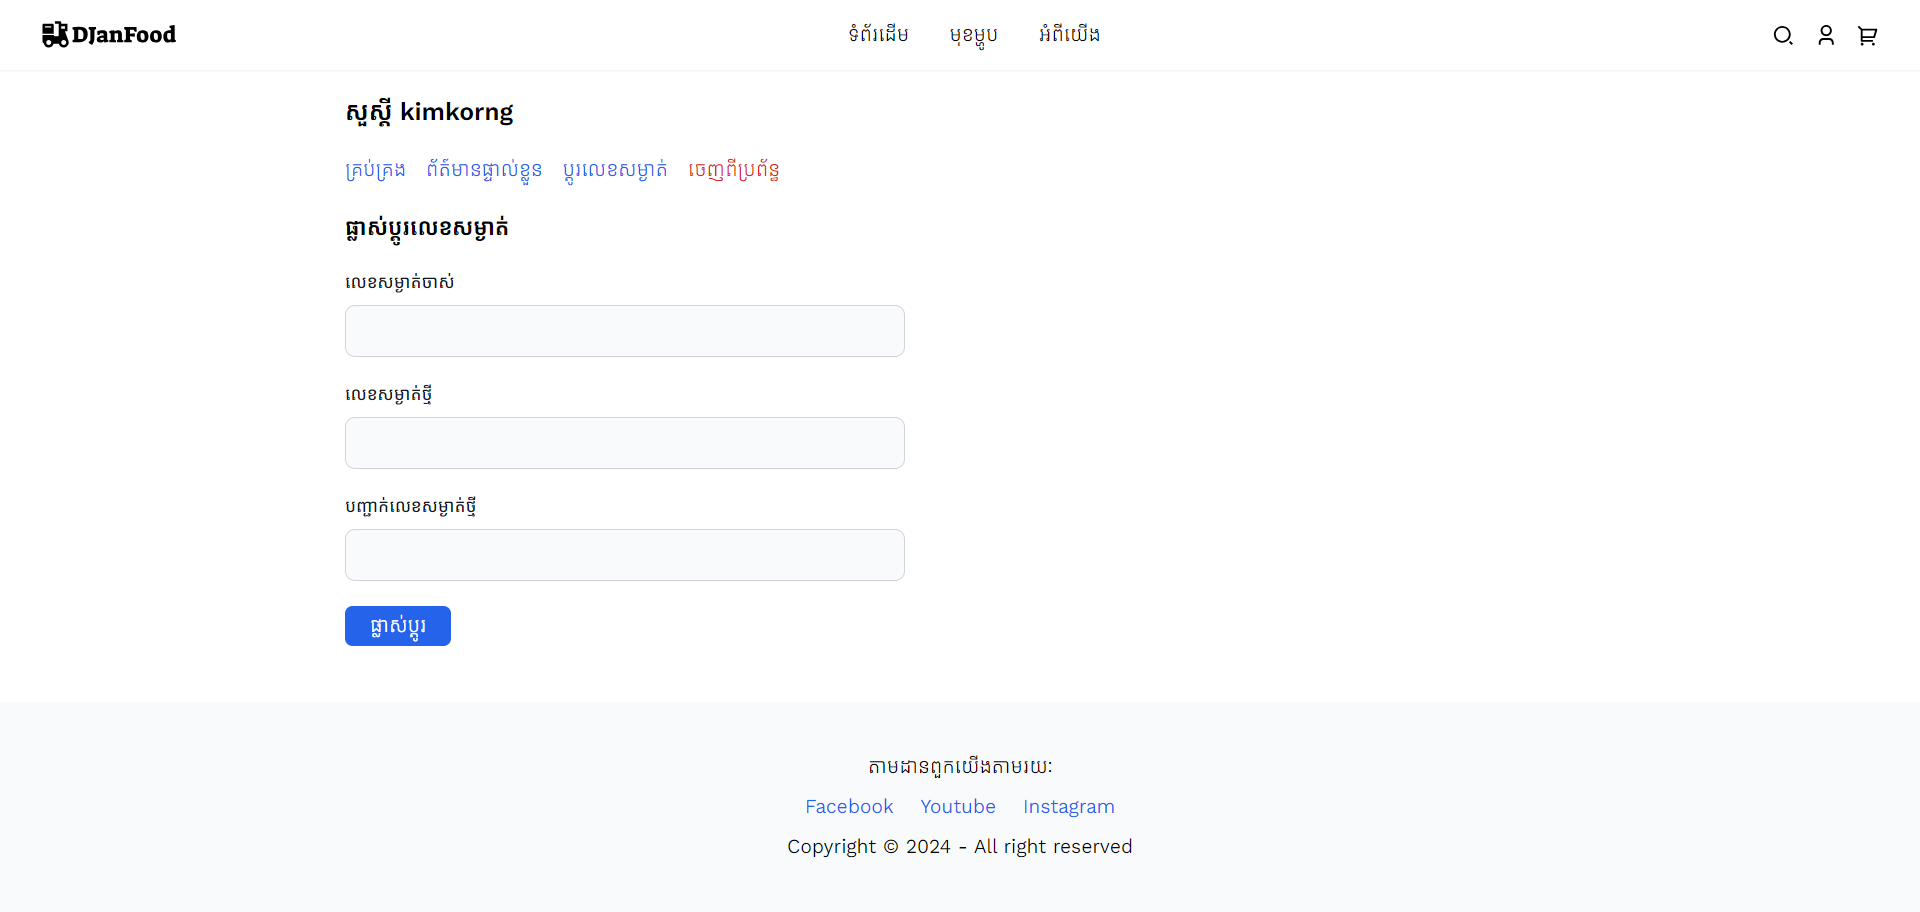The image size is (1920, 912).
Task: Click the លេខសម្ងាត់ចាស់ (old password) label text
Action: 399,283
